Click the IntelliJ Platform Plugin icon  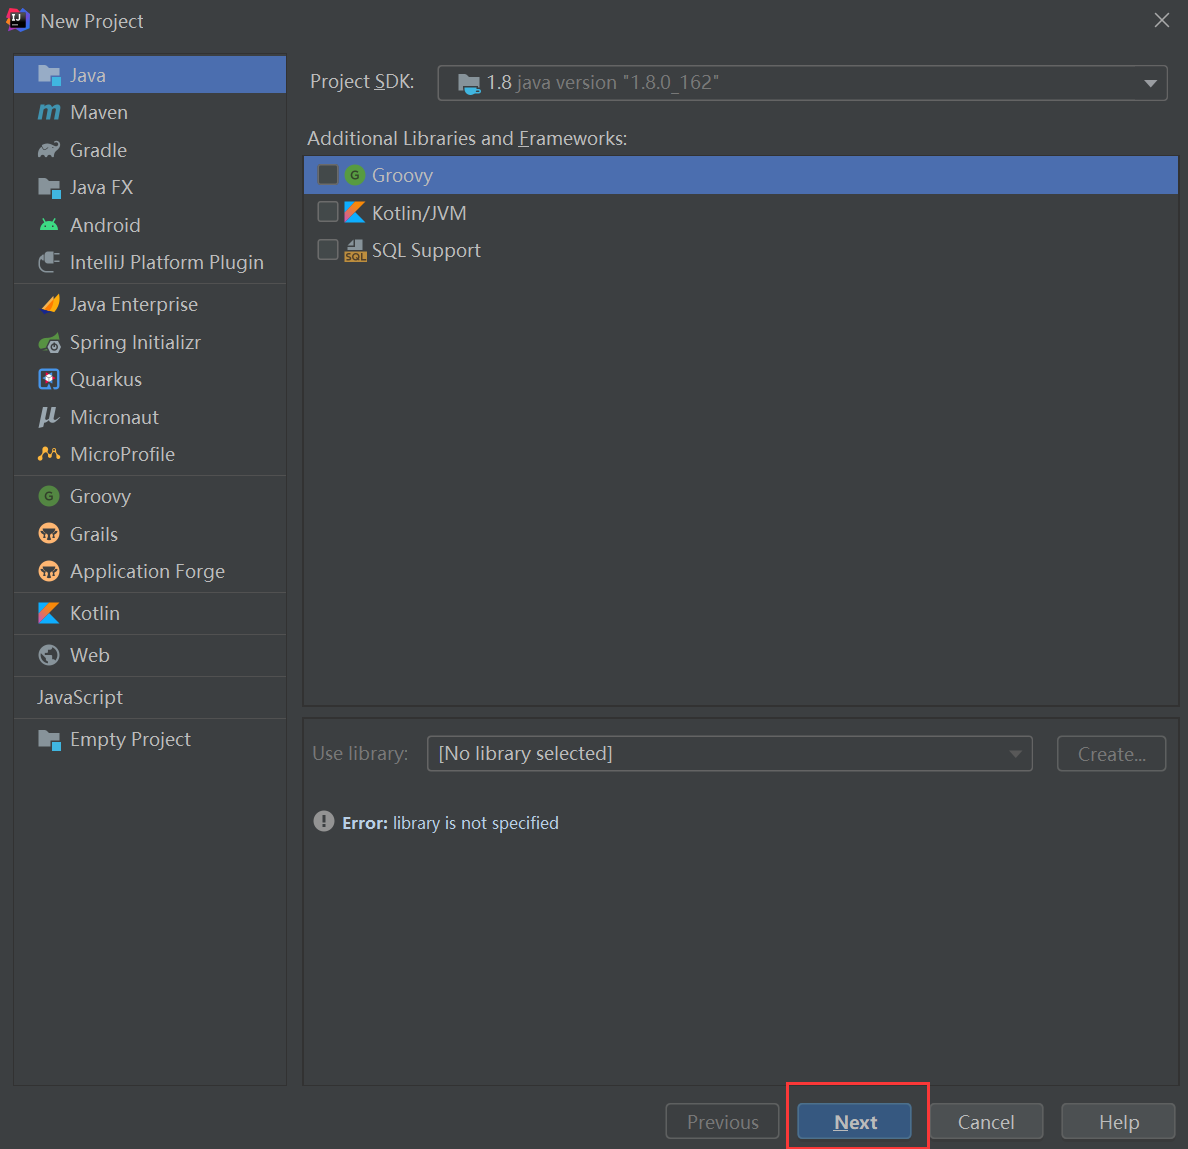coord(49,262)
